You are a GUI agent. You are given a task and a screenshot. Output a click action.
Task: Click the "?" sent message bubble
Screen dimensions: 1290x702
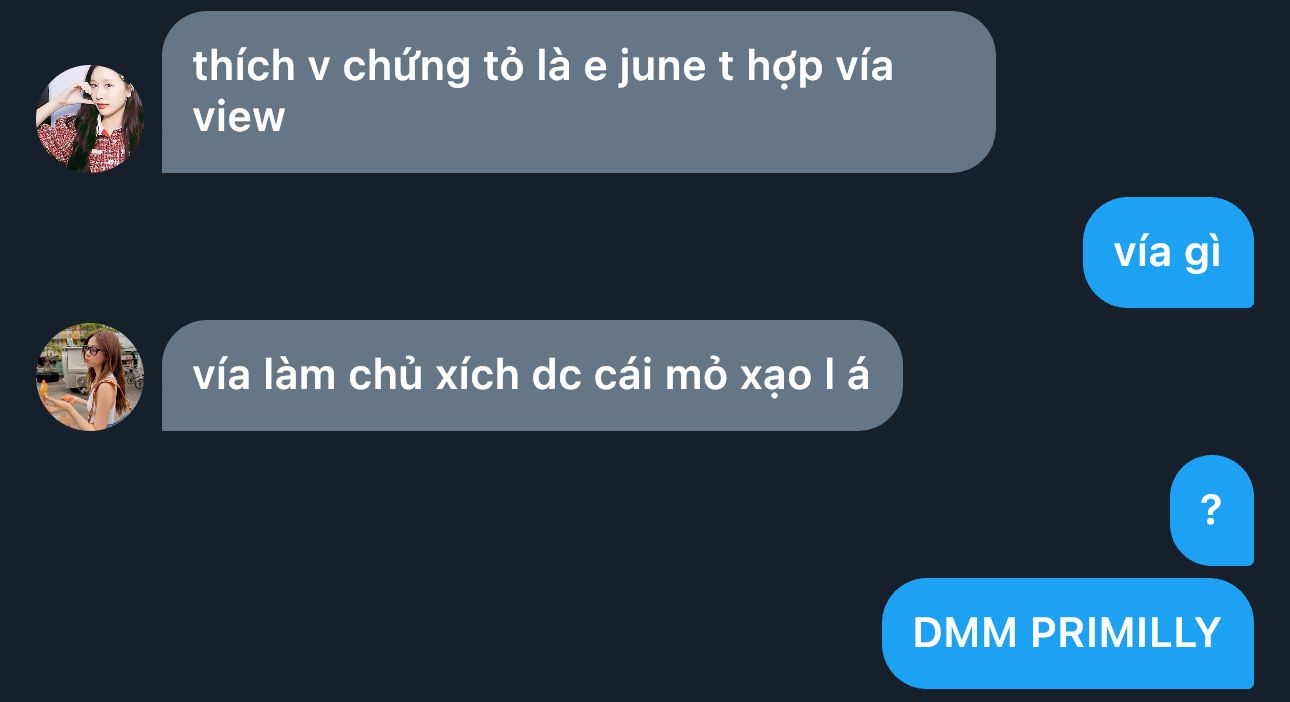[1211, 510]
